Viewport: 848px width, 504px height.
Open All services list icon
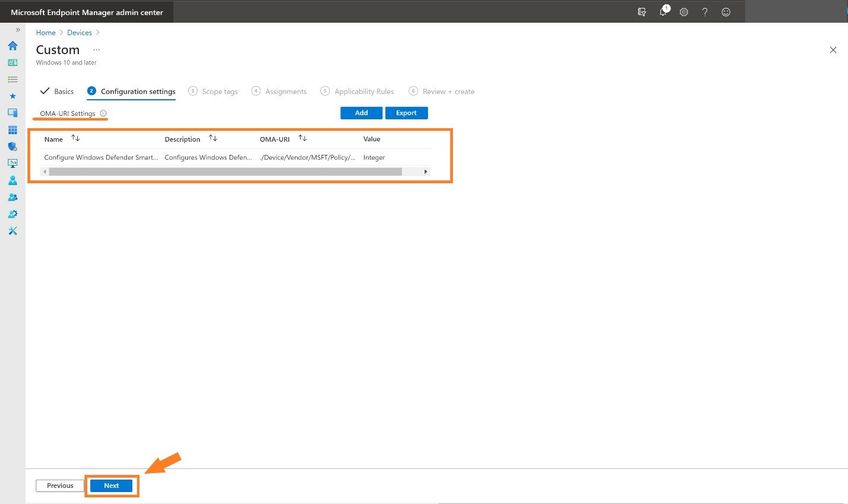12,79
